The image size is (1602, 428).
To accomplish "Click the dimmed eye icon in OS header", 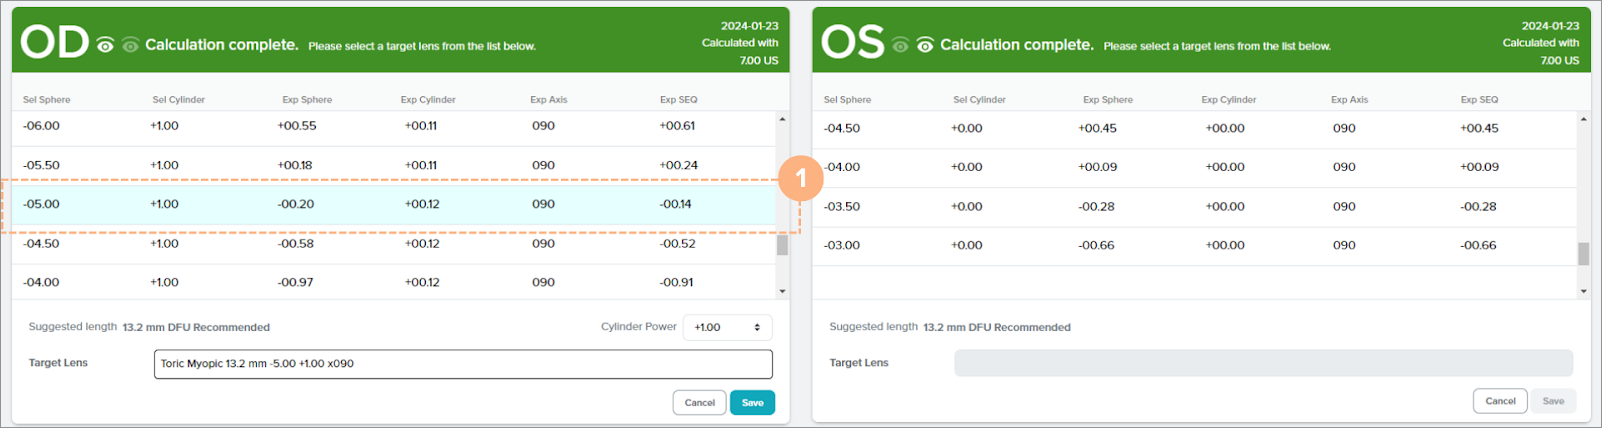I will 900,45.
